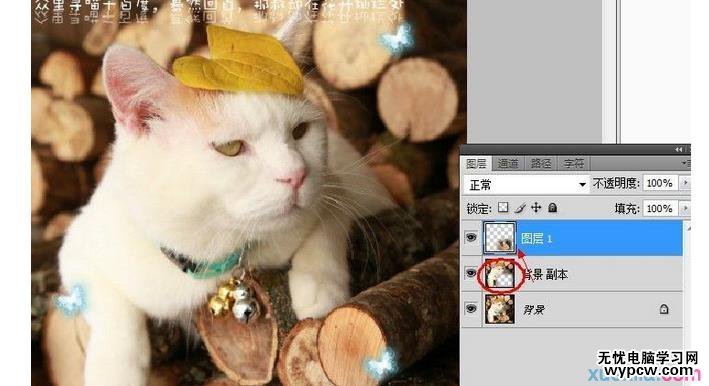Collapse the panel with double-arrow icon
The image size is (709, 386).
pyautogui.click(x=679, y=150)
